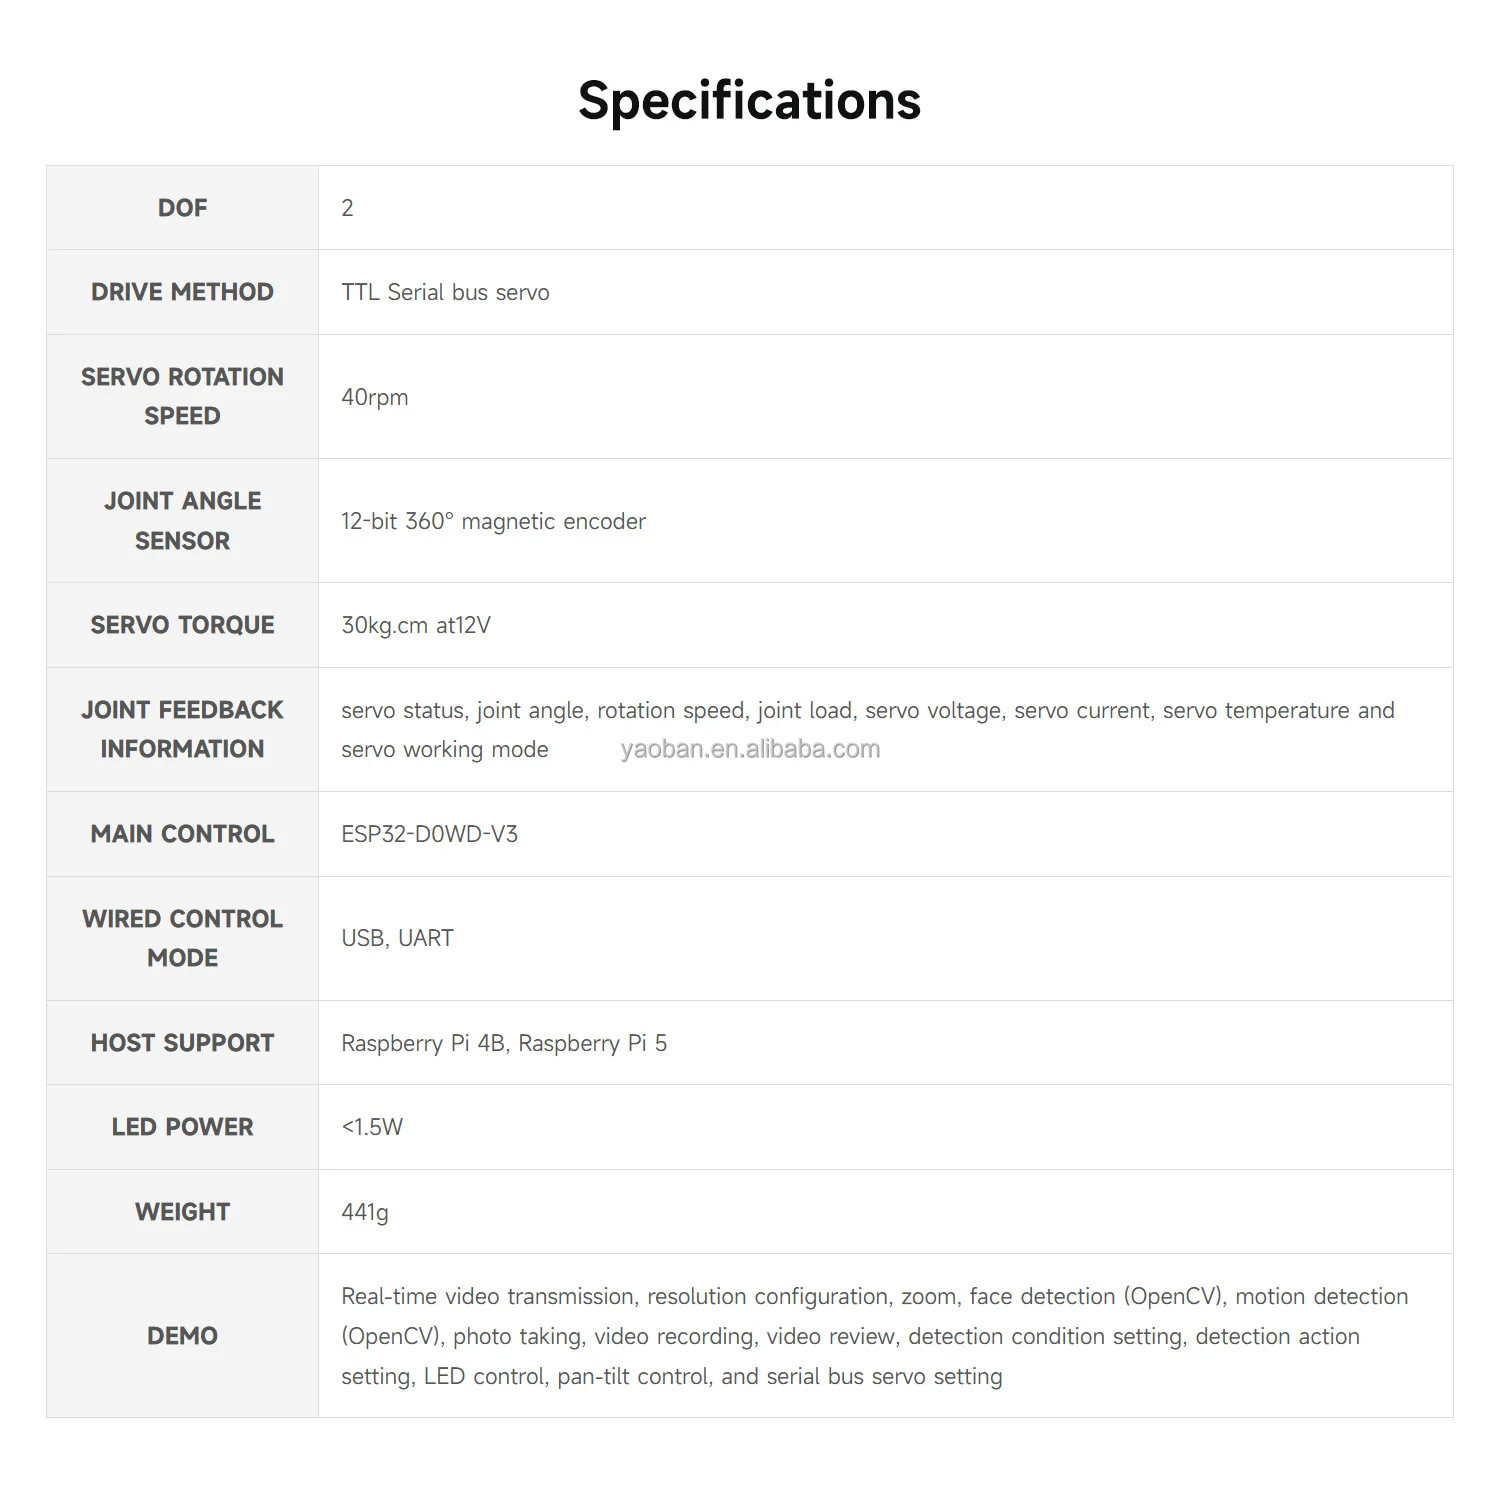
Task: Click the 40rpm value text
Action: pyautogui.click(x=374, y=397)
